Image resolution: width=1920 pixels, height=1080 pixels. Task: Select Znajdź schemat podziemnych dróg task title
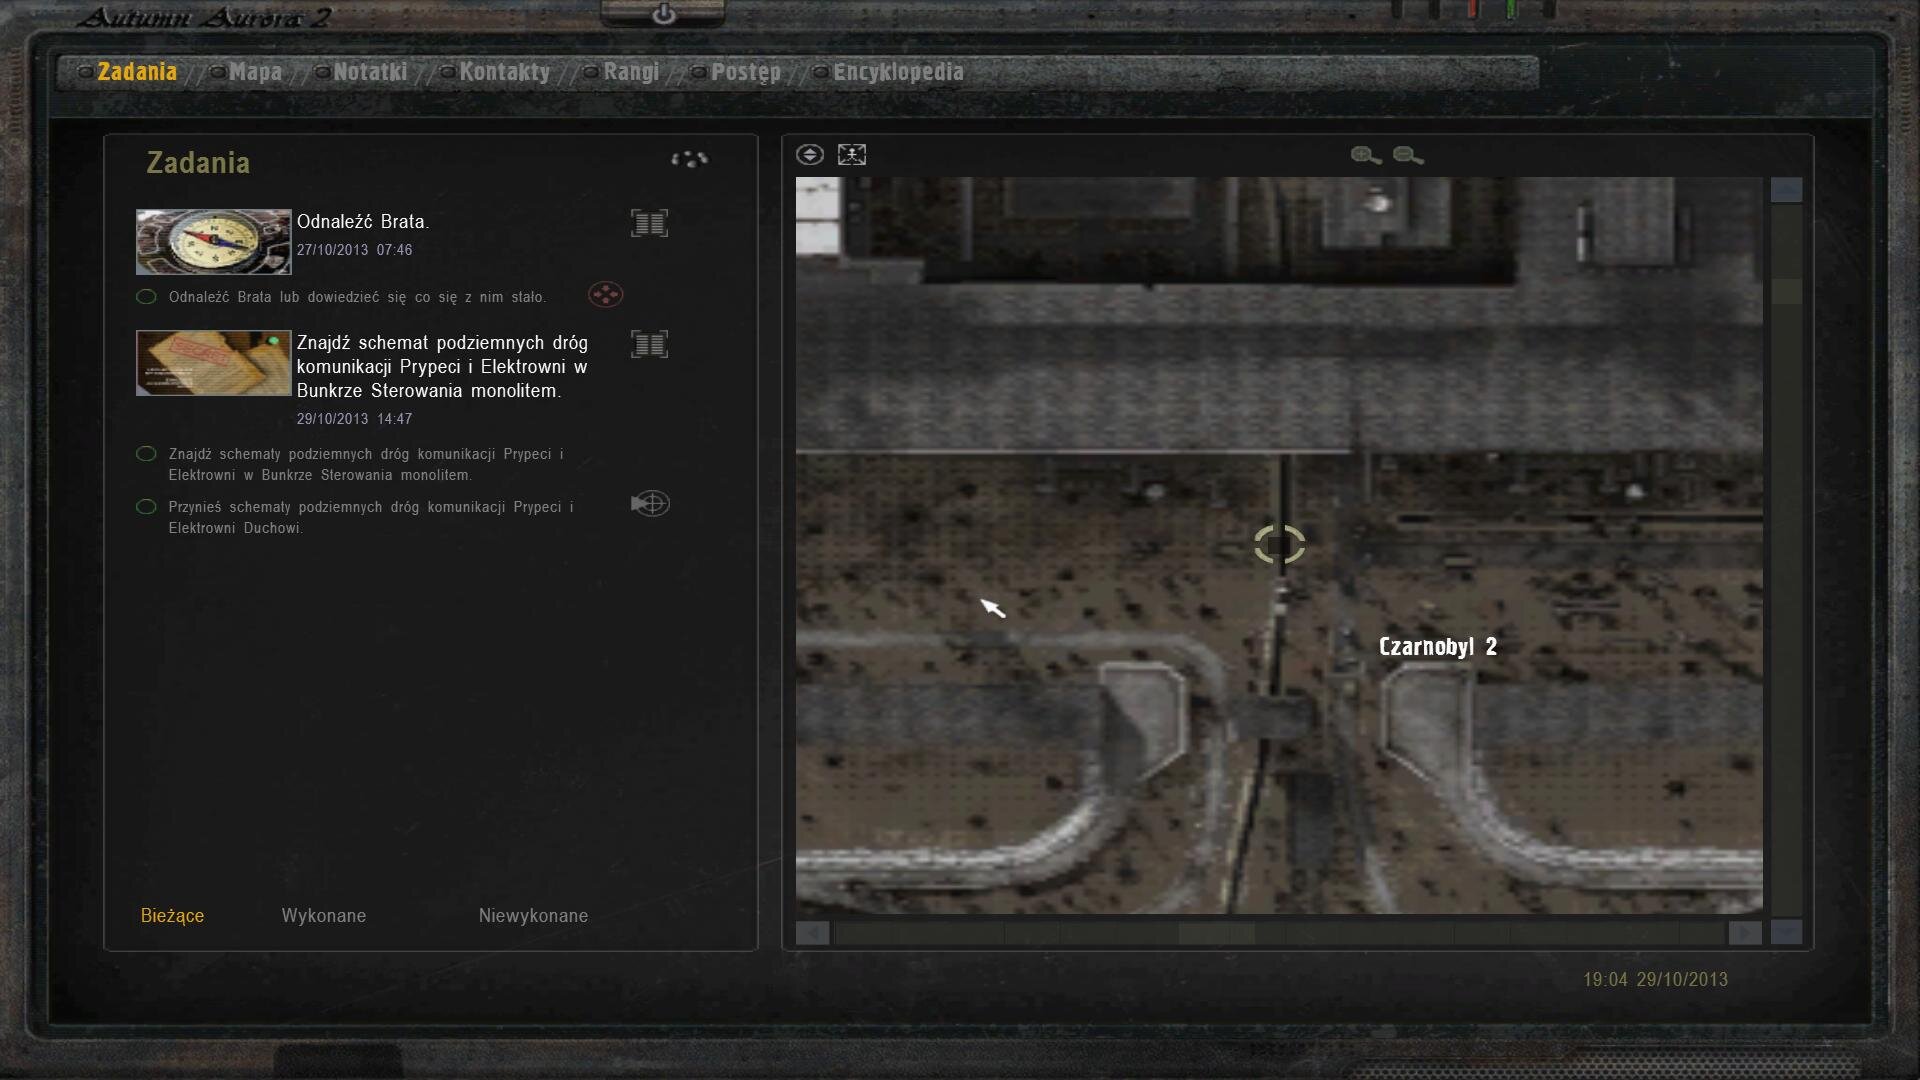[442, 367]
